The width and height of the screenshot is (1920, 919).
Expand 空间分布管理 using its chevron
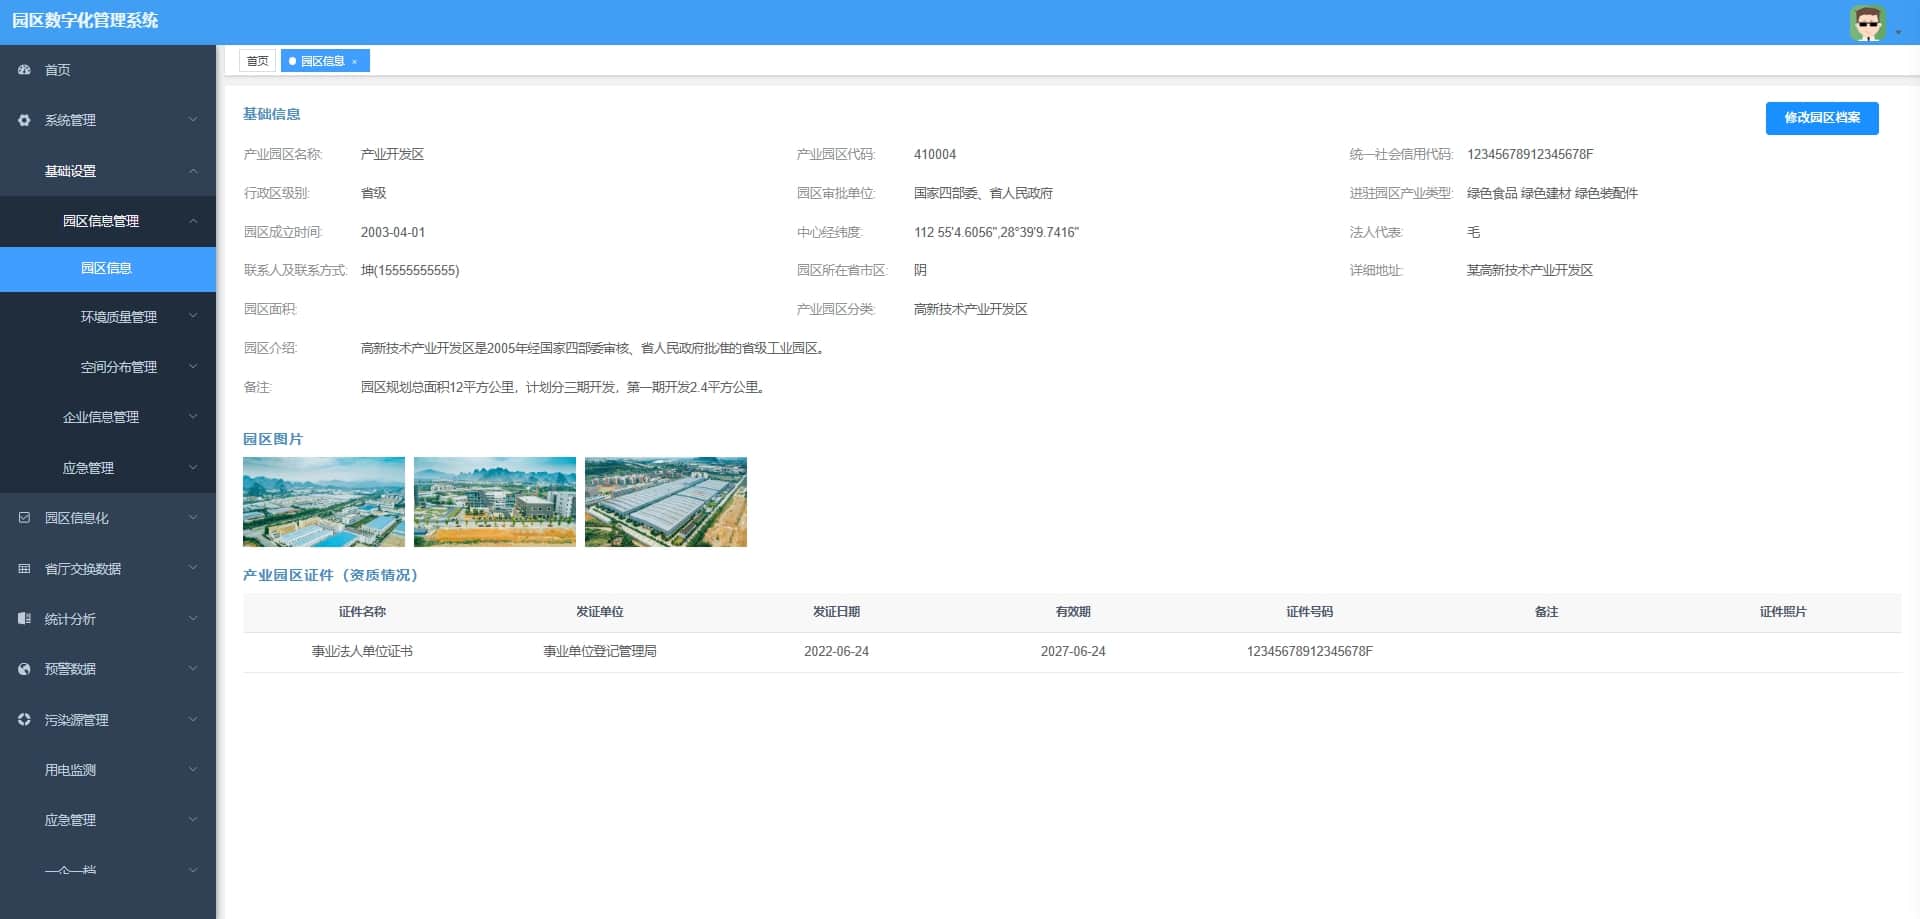pos(193,367)
